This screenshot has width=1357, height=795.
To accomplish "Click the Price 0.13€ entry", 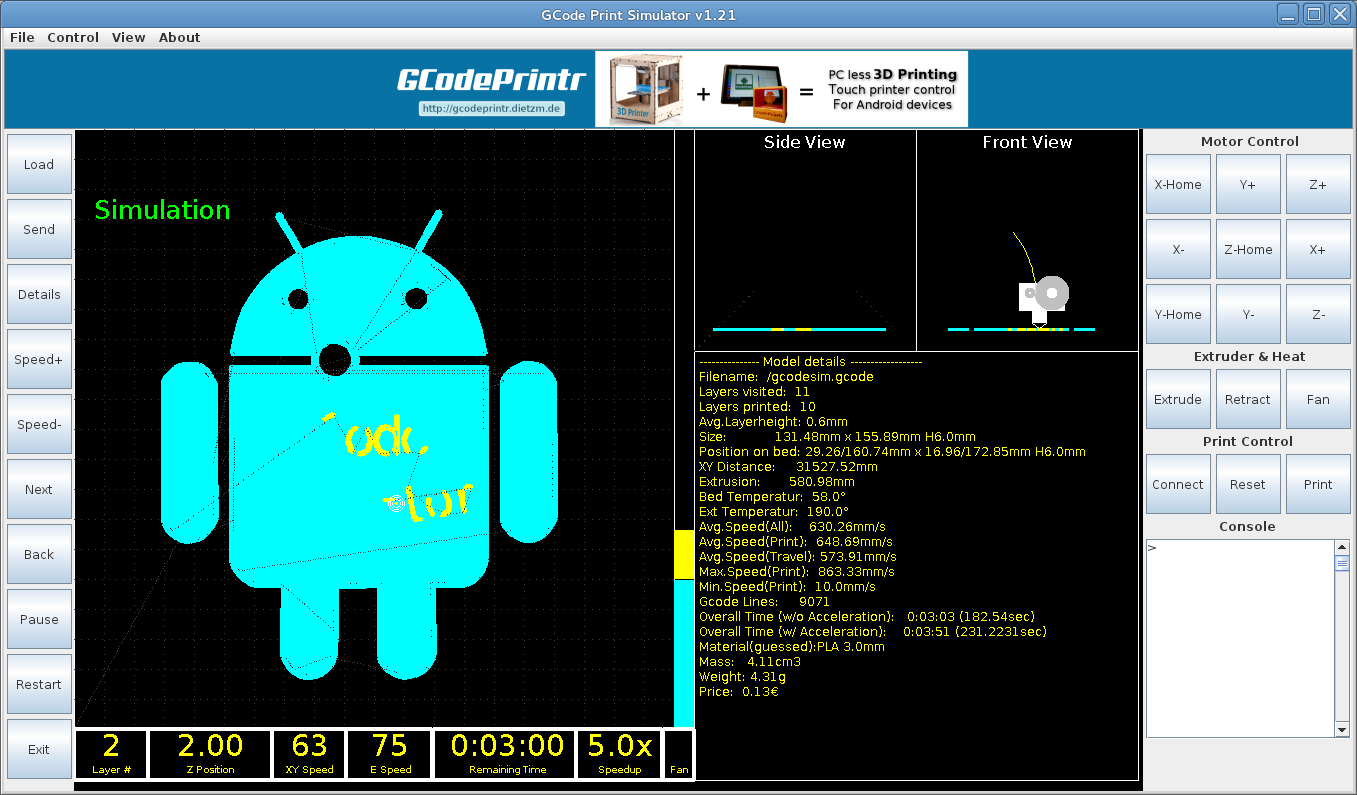I will click(x=738, y=692).
